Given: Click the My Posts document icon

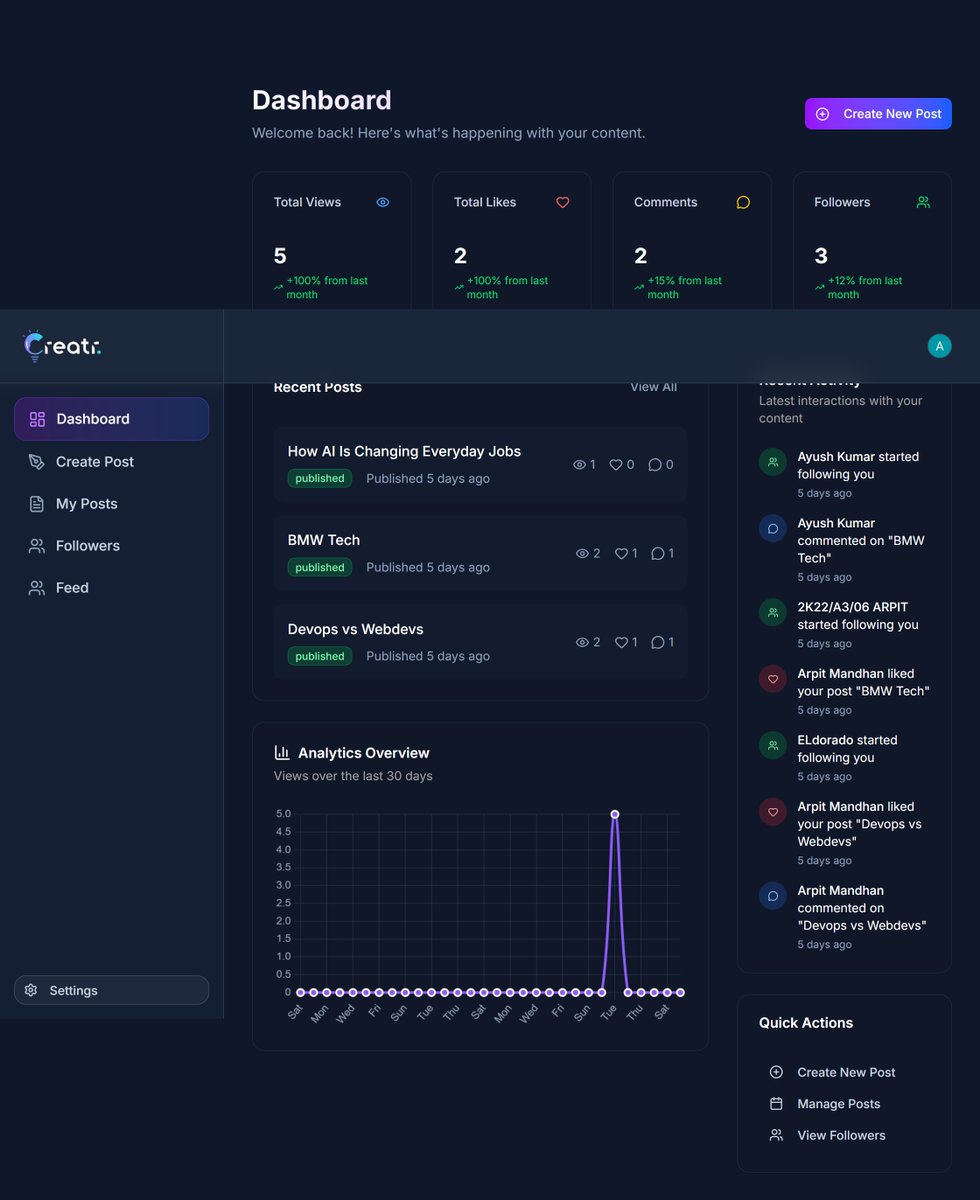Looking at the screenshot, I should (37, 504).
